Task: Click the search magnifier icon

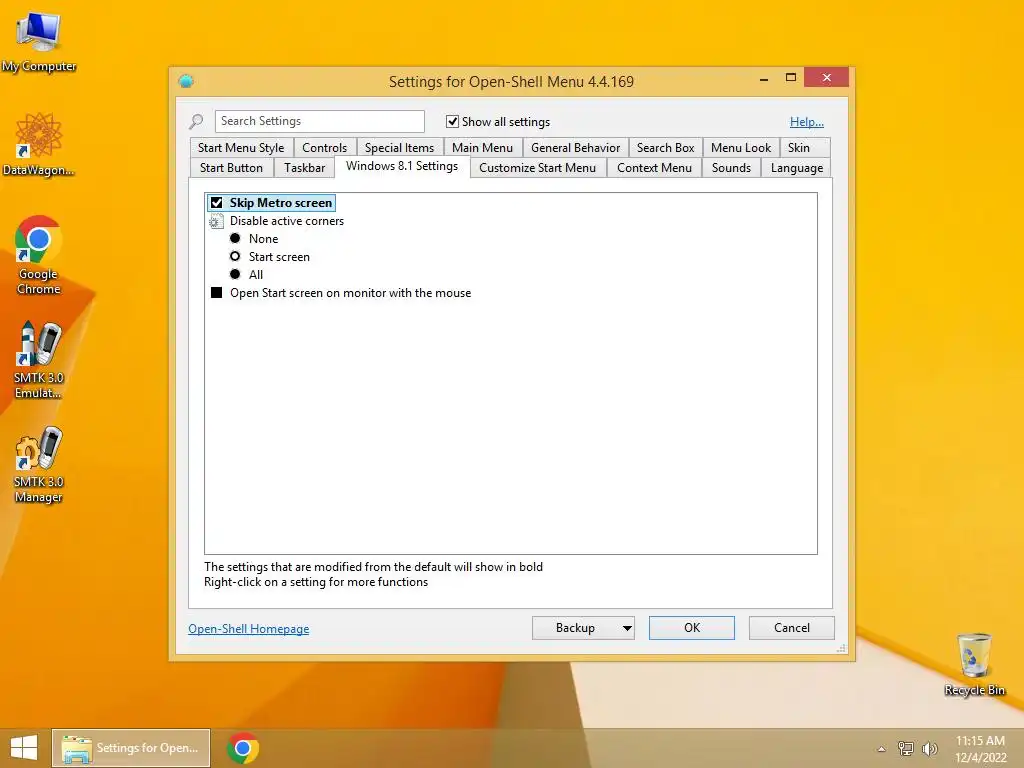Action: [196, 121]
